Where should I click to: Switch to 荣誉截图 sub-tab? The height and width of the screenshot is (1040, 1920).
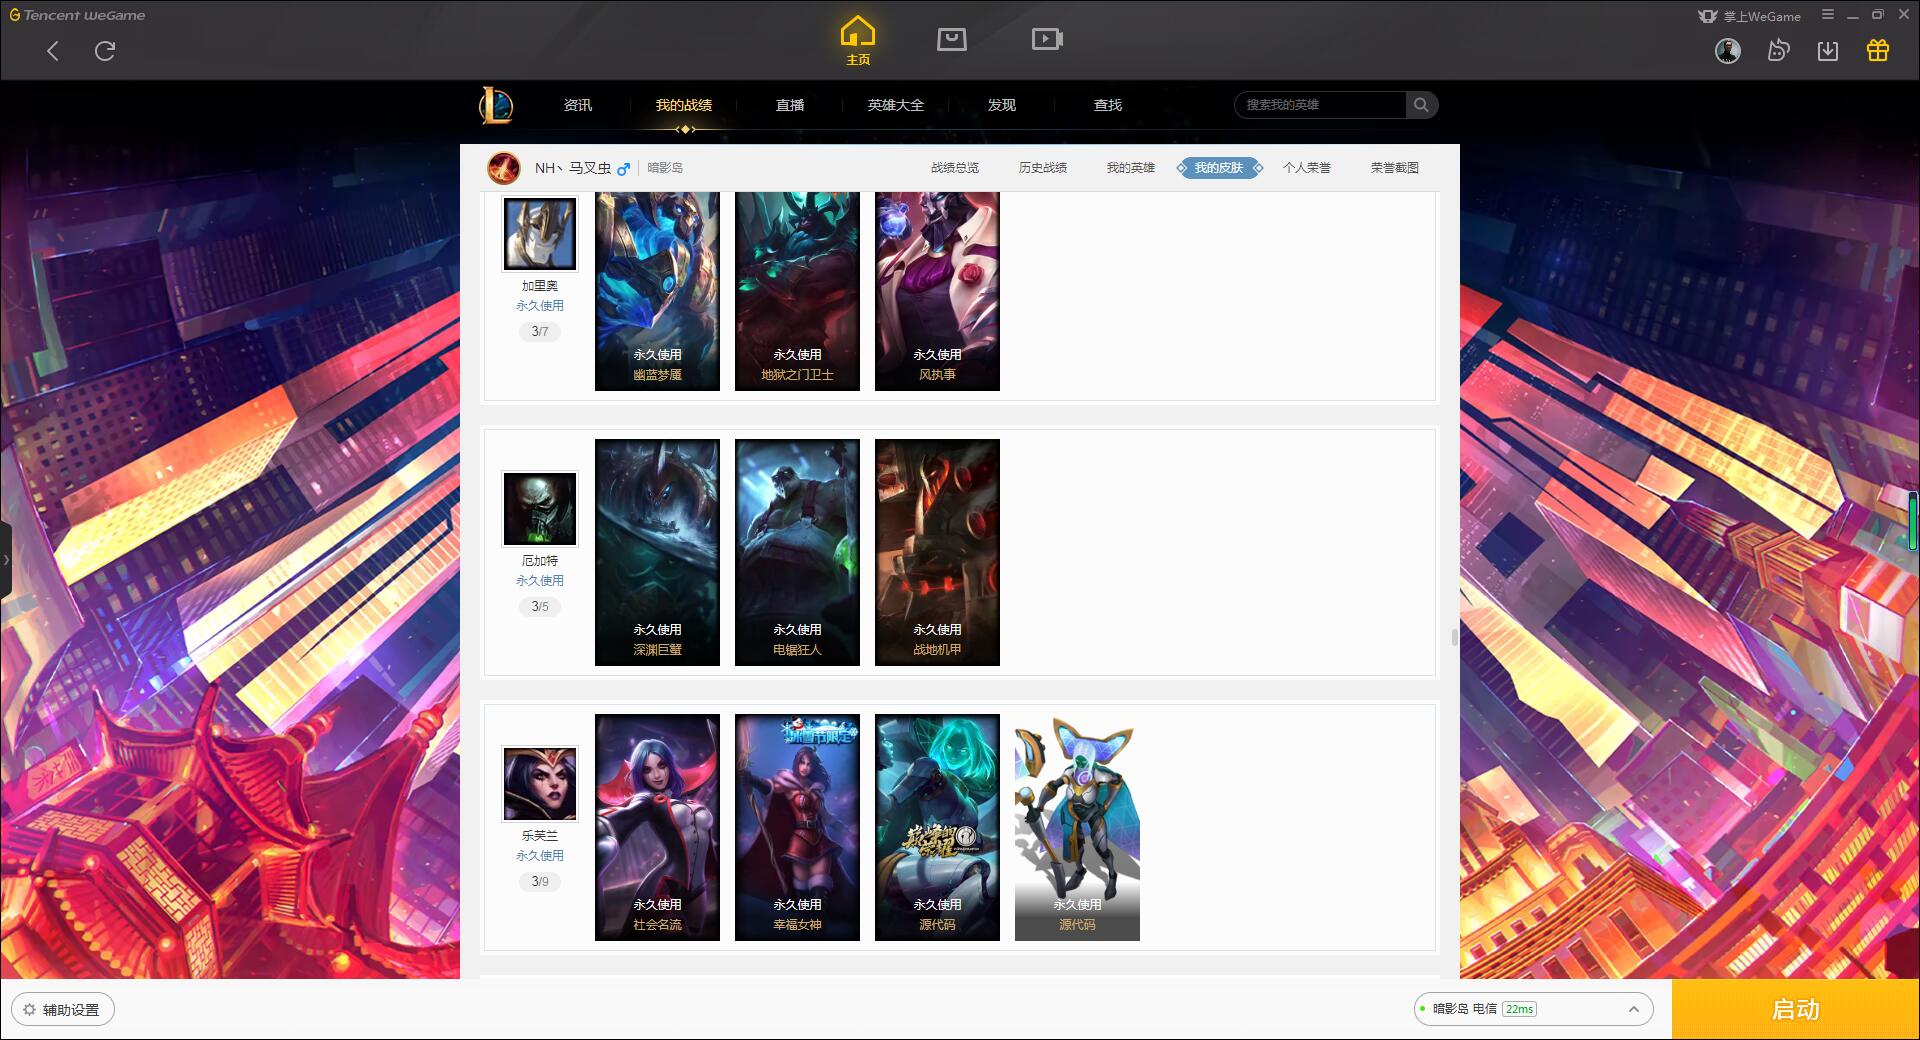pyautogui.click(x=1395, y=168)
